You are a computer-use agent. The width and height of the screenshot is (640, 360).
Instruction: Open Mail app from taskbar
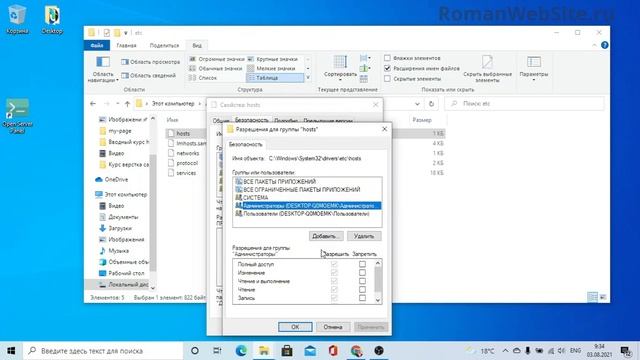click(x=310, y=351)
